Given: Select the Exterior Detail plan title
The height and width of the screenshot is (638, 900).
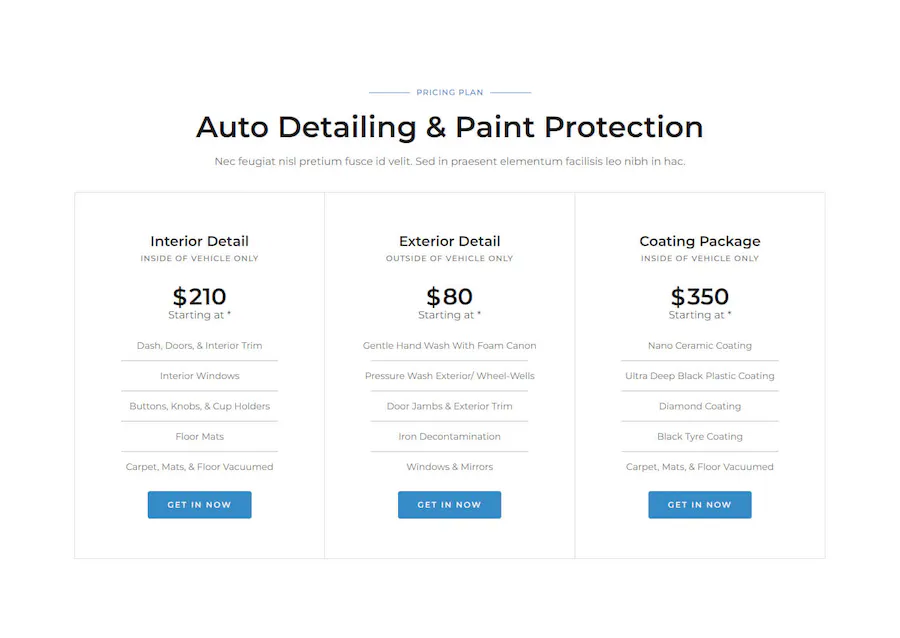Looking at the screenshot, I should (449, 241).
